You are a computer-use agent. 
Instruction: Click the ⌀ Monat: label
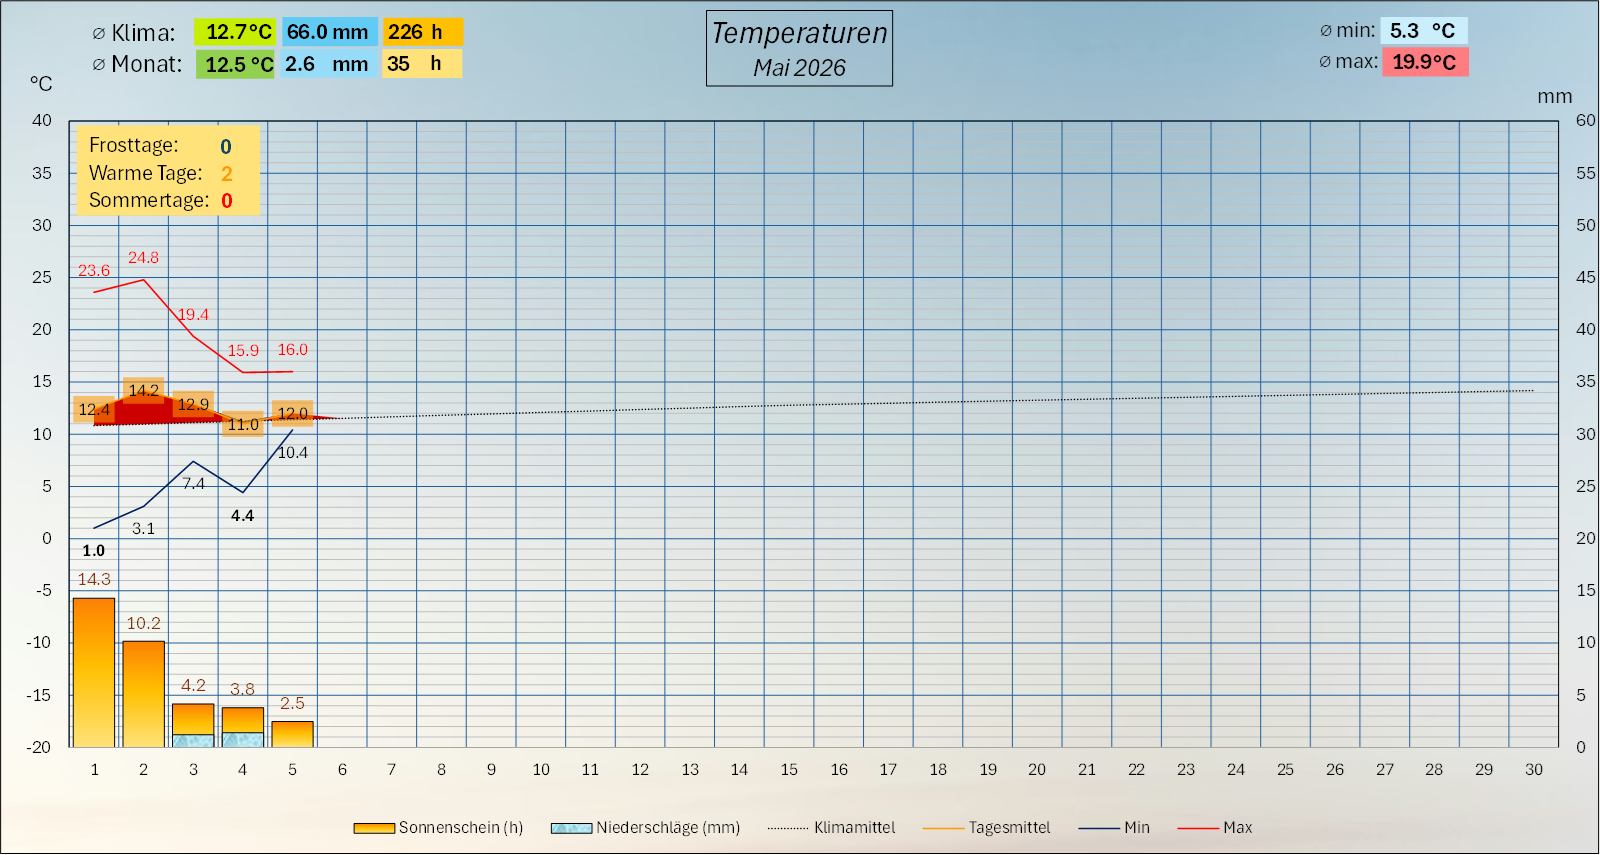137,65
